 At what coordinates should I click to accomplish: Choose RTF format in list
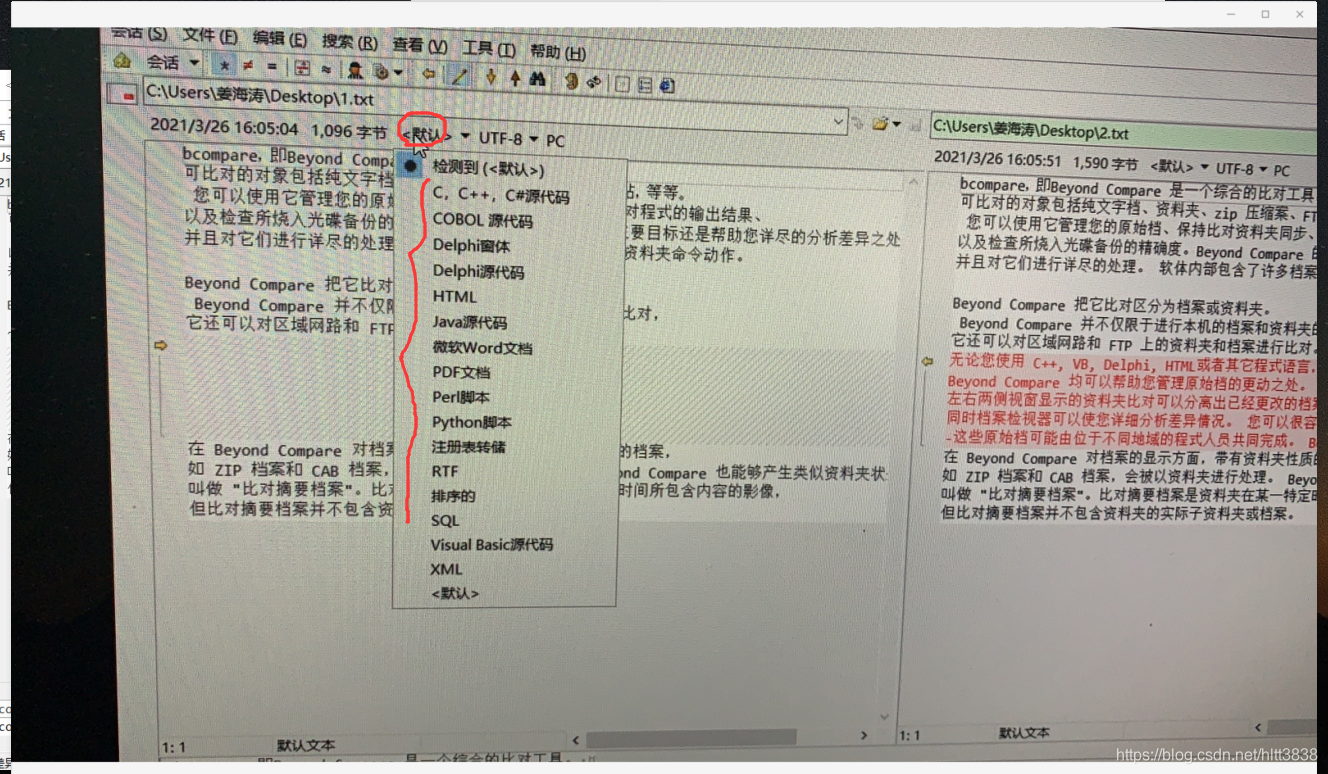click(445, 471)
